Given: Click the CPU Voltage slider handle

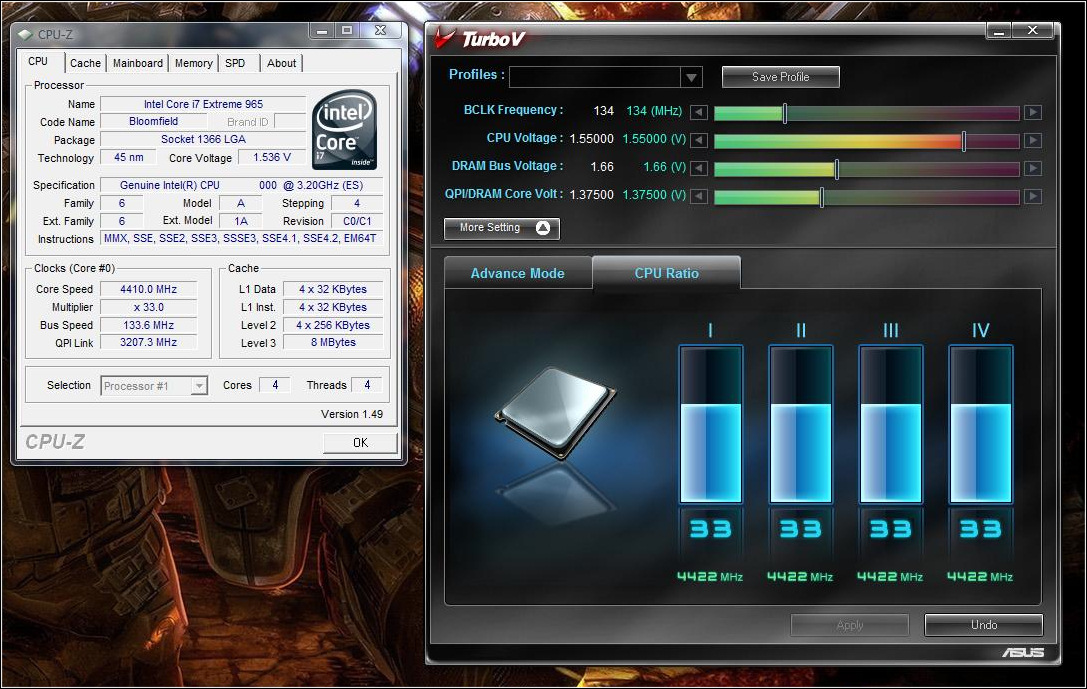Looking at the screenshot, I should click(964, 141).
